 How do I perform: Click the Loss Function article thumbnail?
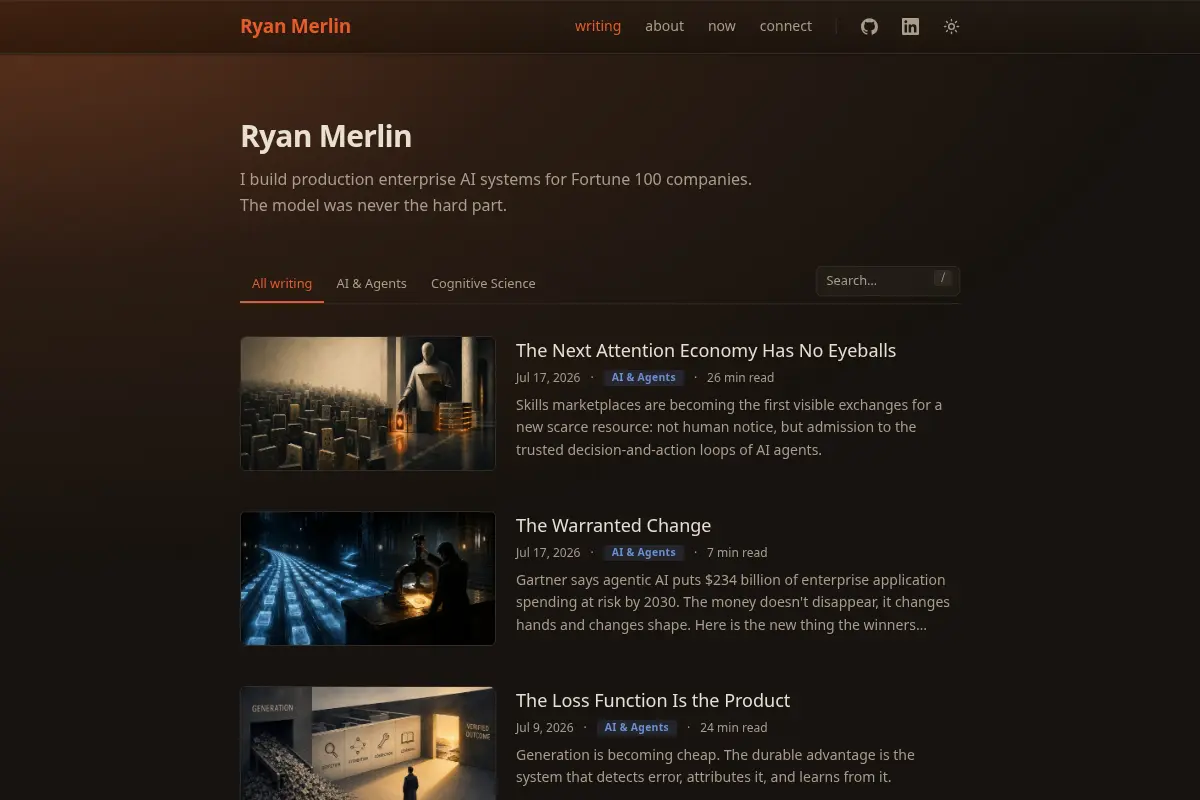coord(368,743)
